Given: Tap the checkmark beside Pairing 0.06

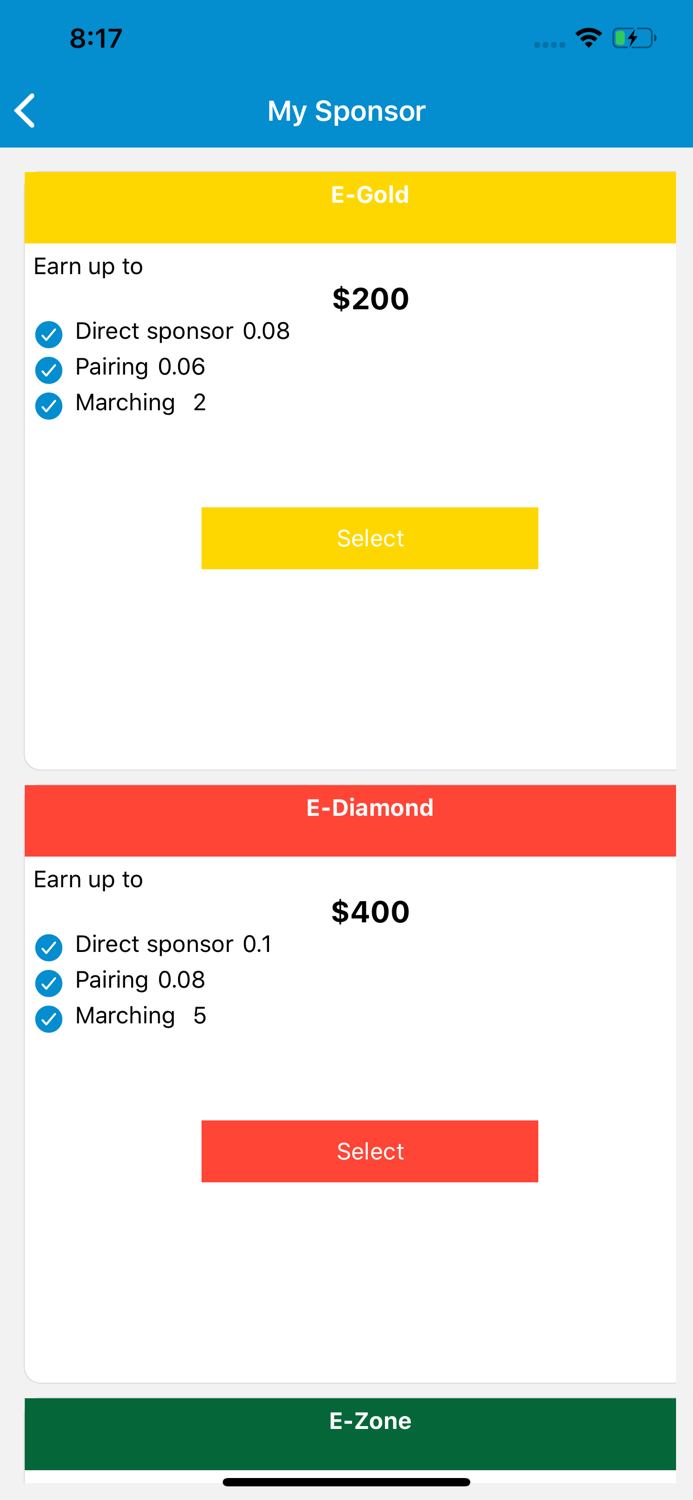Looking at the screenshot, I should (48, 370).
